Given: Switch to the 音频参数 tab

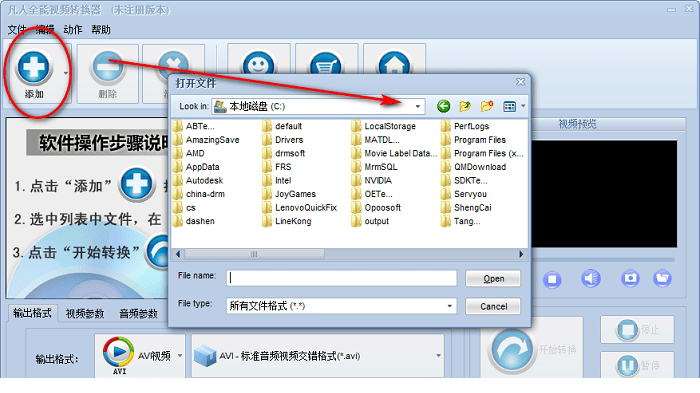Looking at the screenshot, I should 138,314.
